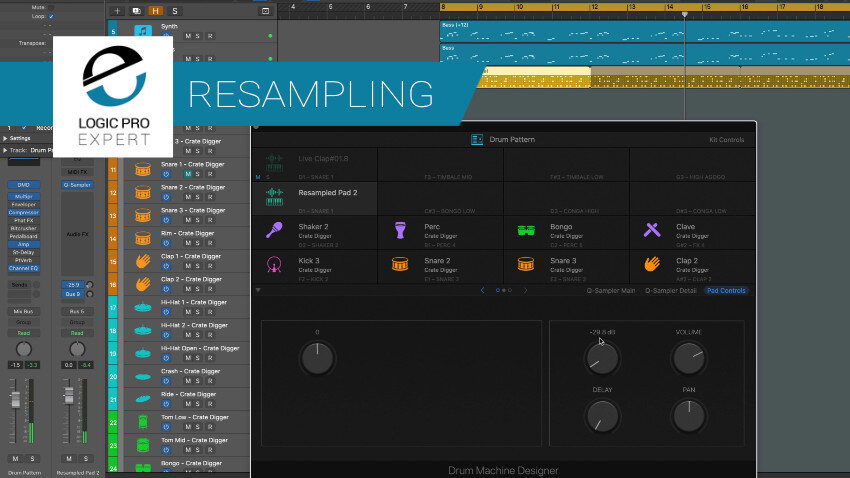Screen dimensions: 850x478
Task: Toggle the global Solo S button
Action: [x=175, y=11]
